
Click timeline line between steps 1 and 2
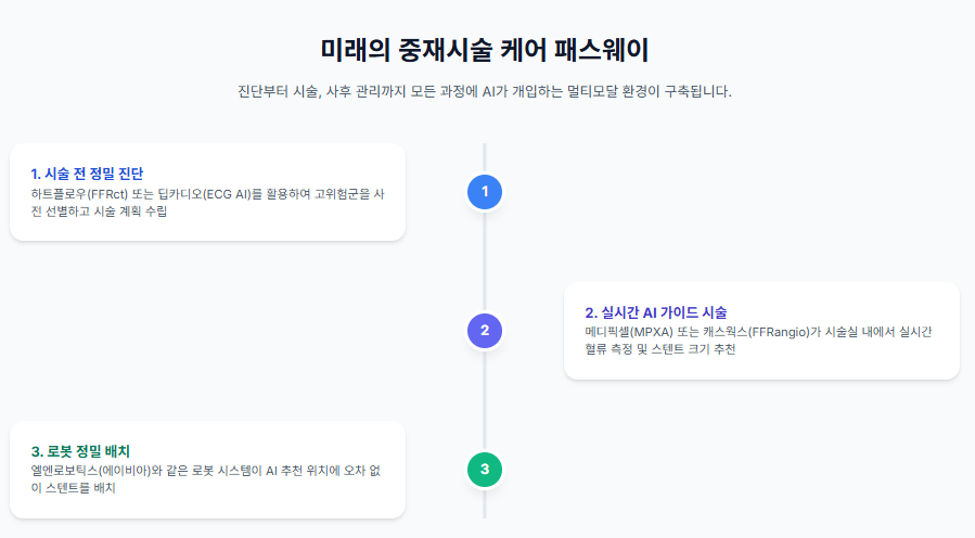(x=484, y=261)
